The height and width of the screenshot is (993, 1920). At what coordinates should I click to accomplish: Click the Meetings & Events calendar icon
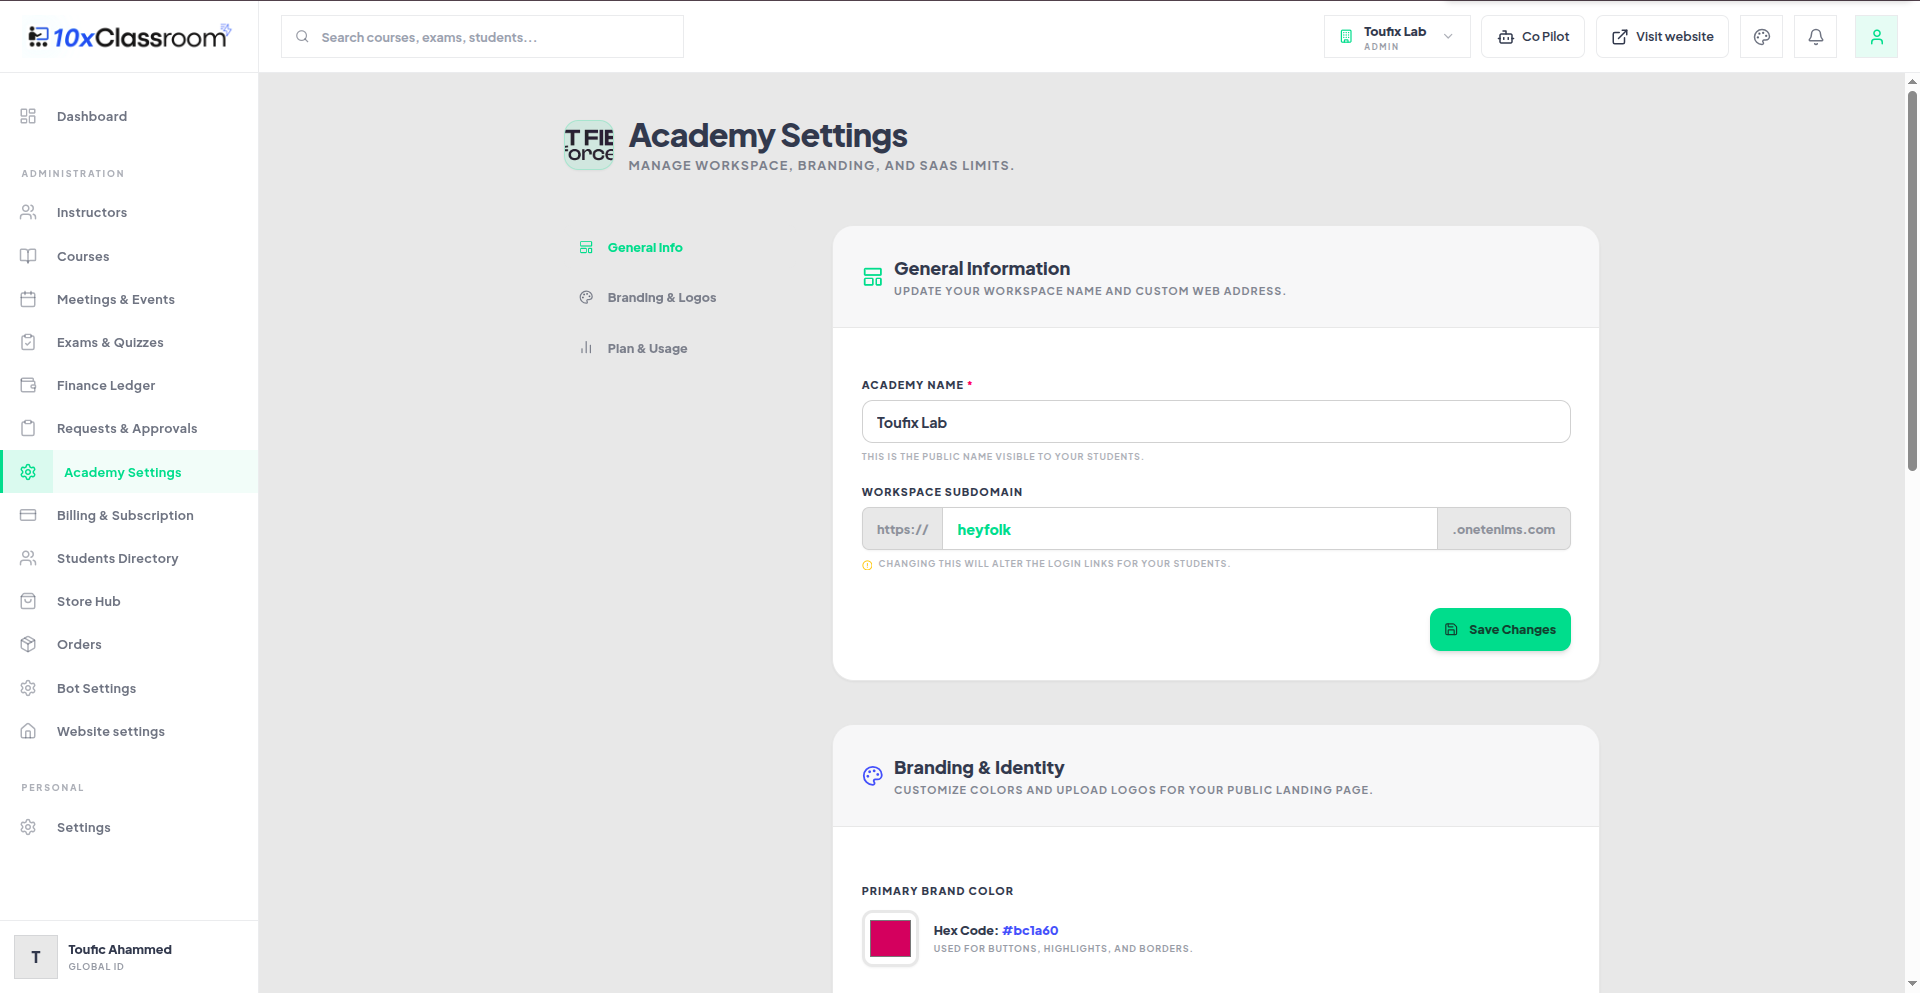click(x=28, y=299)
